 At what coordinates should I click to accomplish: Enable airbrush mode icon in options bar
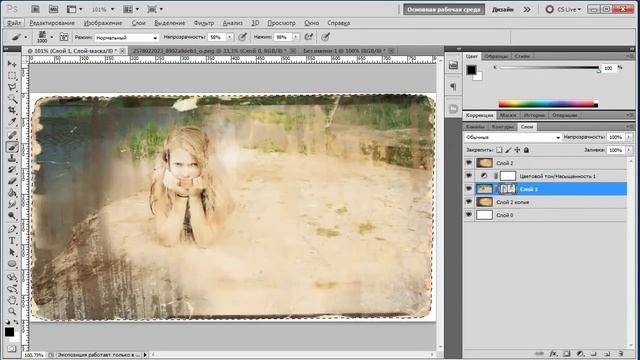tap(309, 37)
